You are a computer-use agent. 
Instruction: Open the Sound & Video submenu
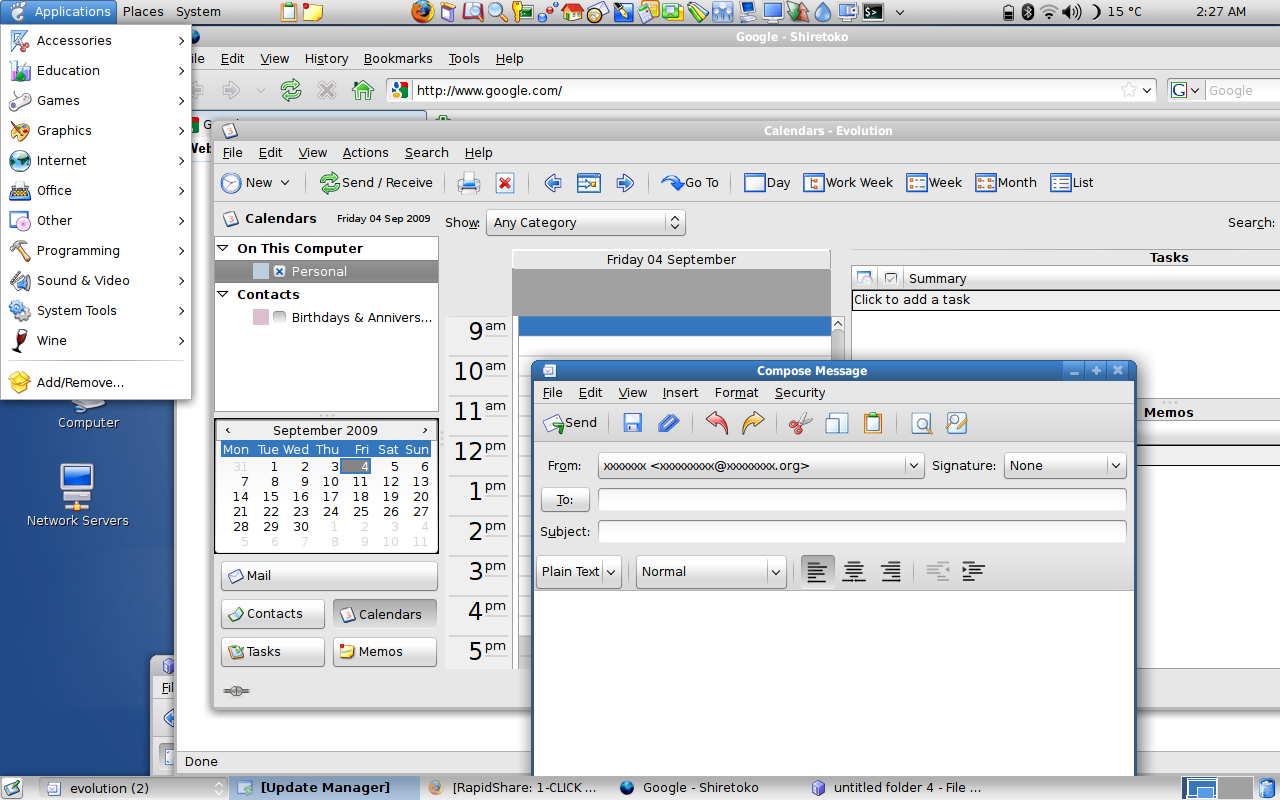[x=96, y=280]
